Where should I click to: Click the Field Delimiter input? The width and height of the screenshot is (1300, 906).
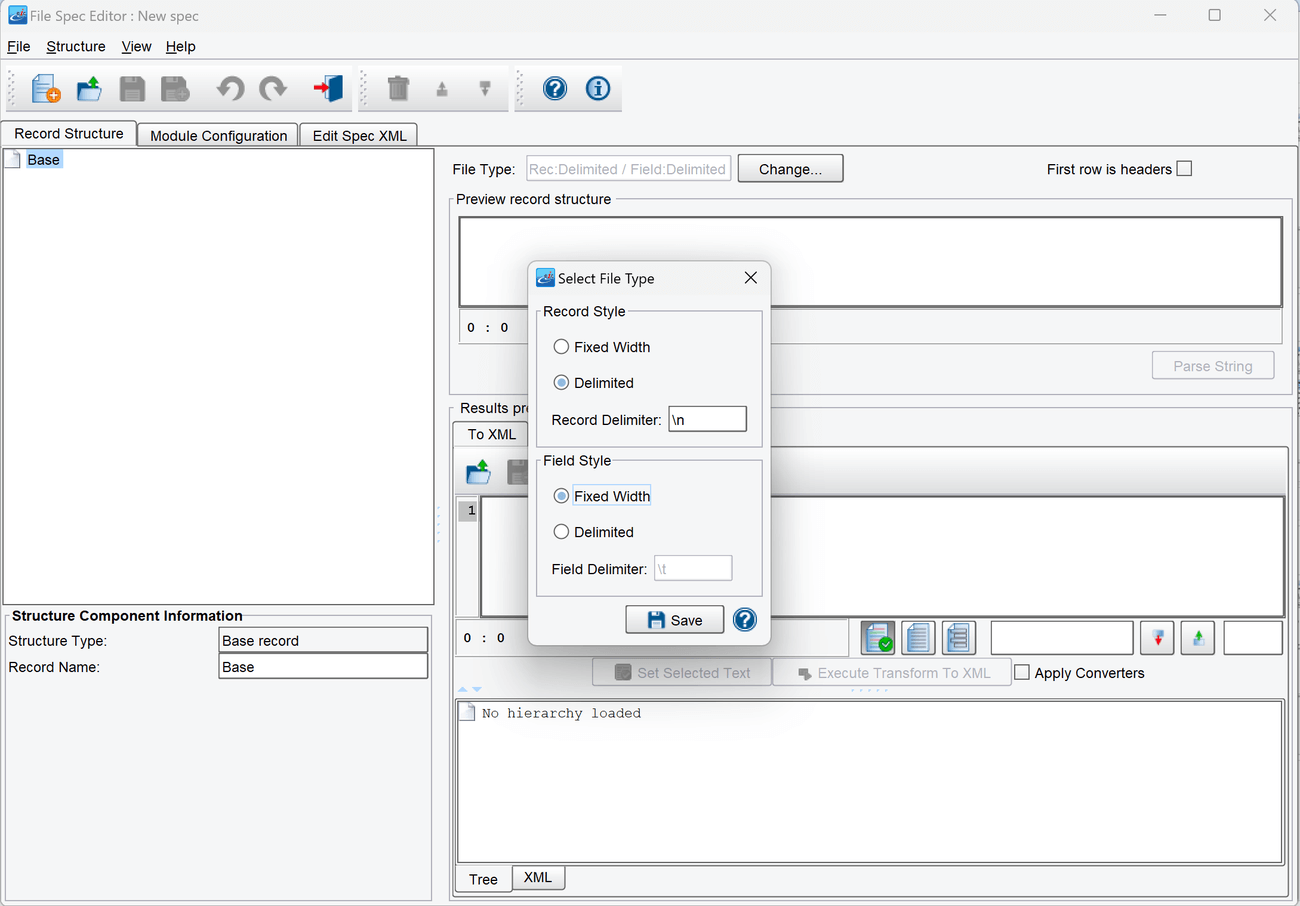[x=693, y=568]
